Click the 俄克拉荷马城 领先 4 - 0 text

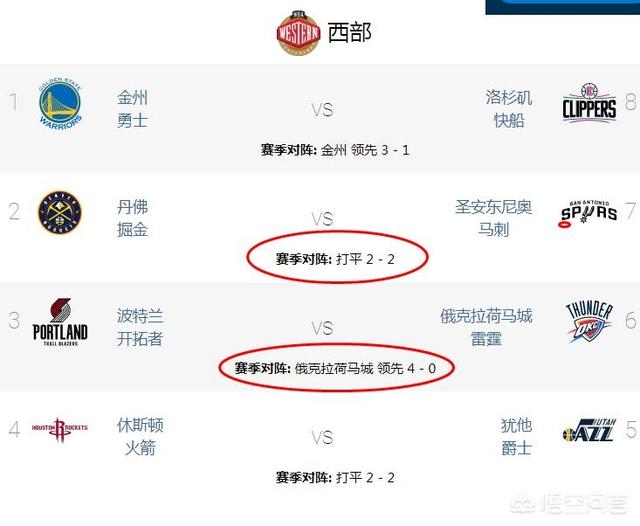pos(365,368)
